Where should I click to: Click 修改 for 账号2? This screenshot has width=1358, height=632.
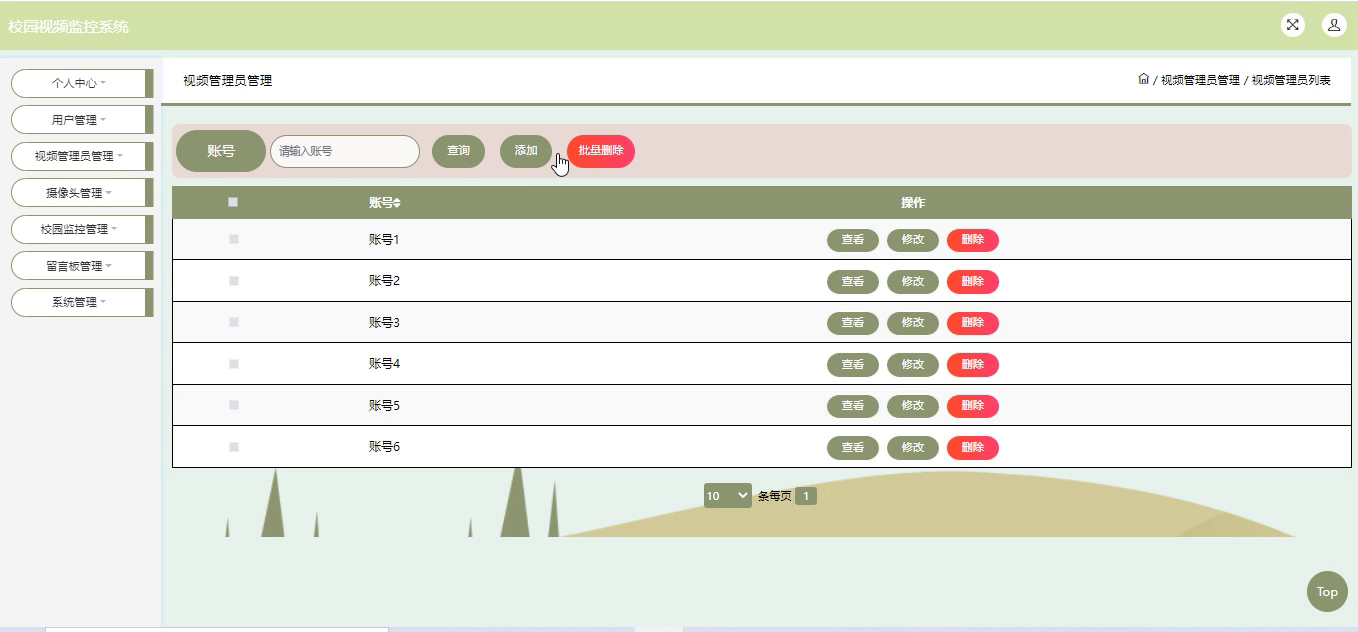click(913, 281)
